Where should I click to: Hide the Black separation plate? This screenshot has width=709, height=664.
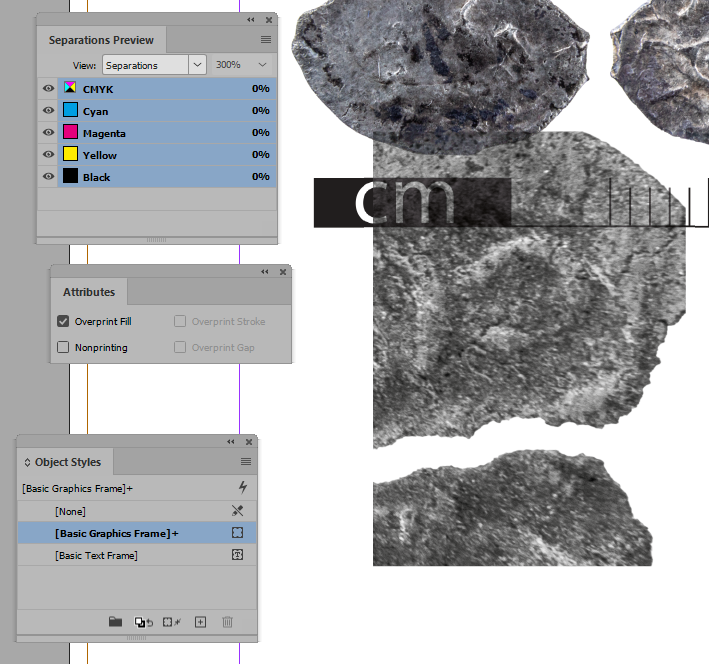click(48, 176)
